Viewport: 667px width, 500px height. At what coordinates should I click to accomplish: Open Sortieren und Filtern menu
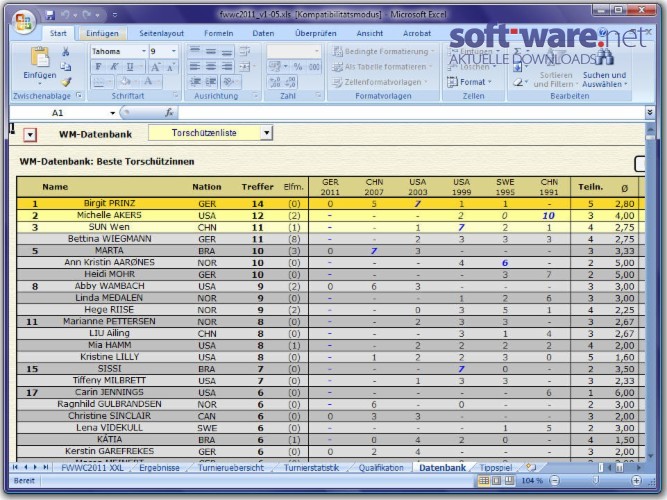[x=556, y=80]
